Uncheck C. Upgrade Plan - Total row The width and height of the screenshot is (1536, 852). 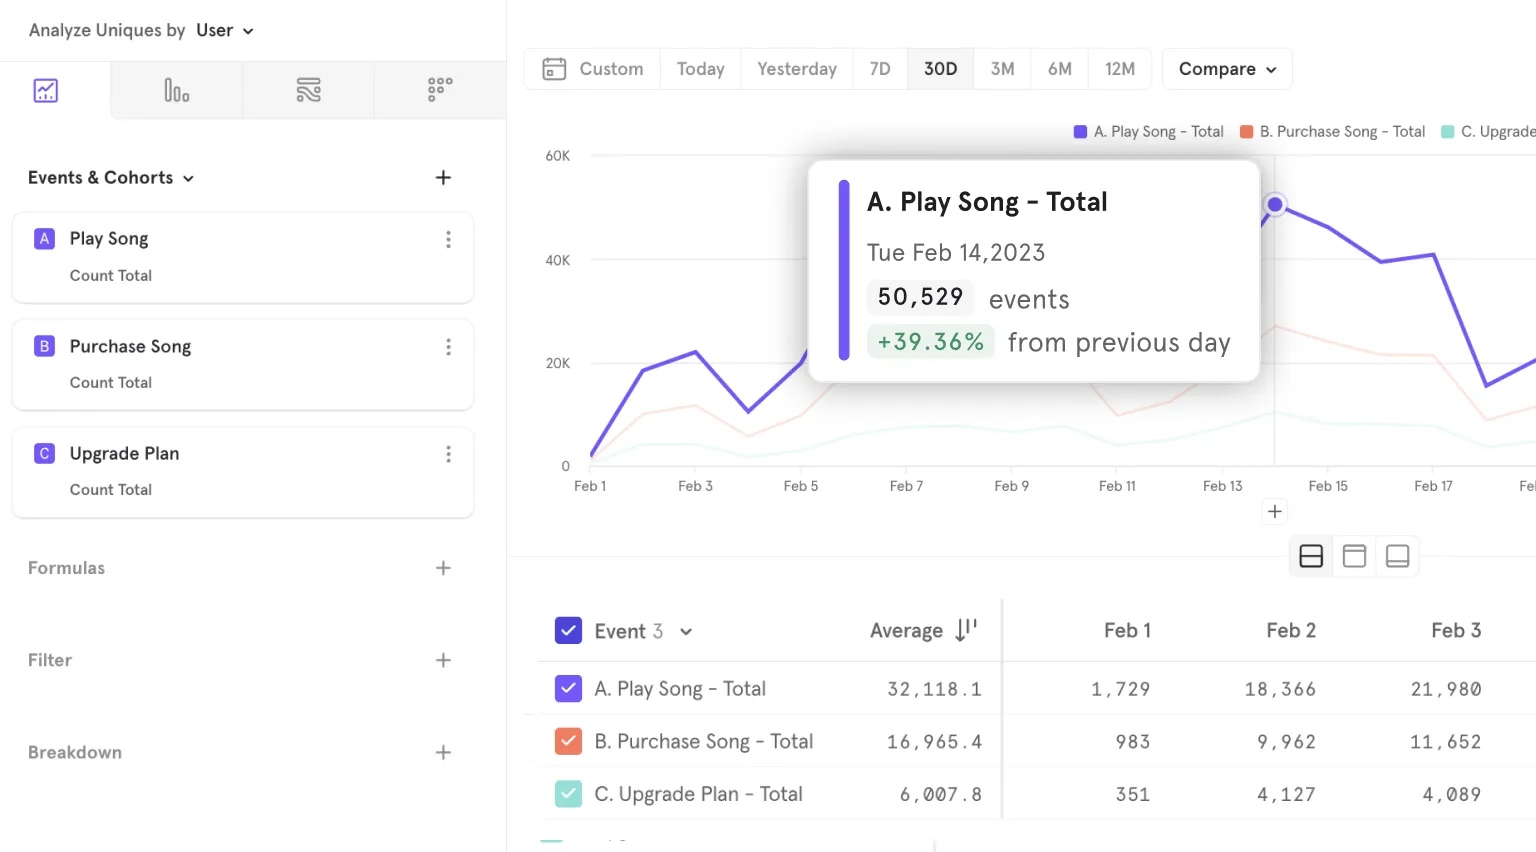[x=568, y=794]
